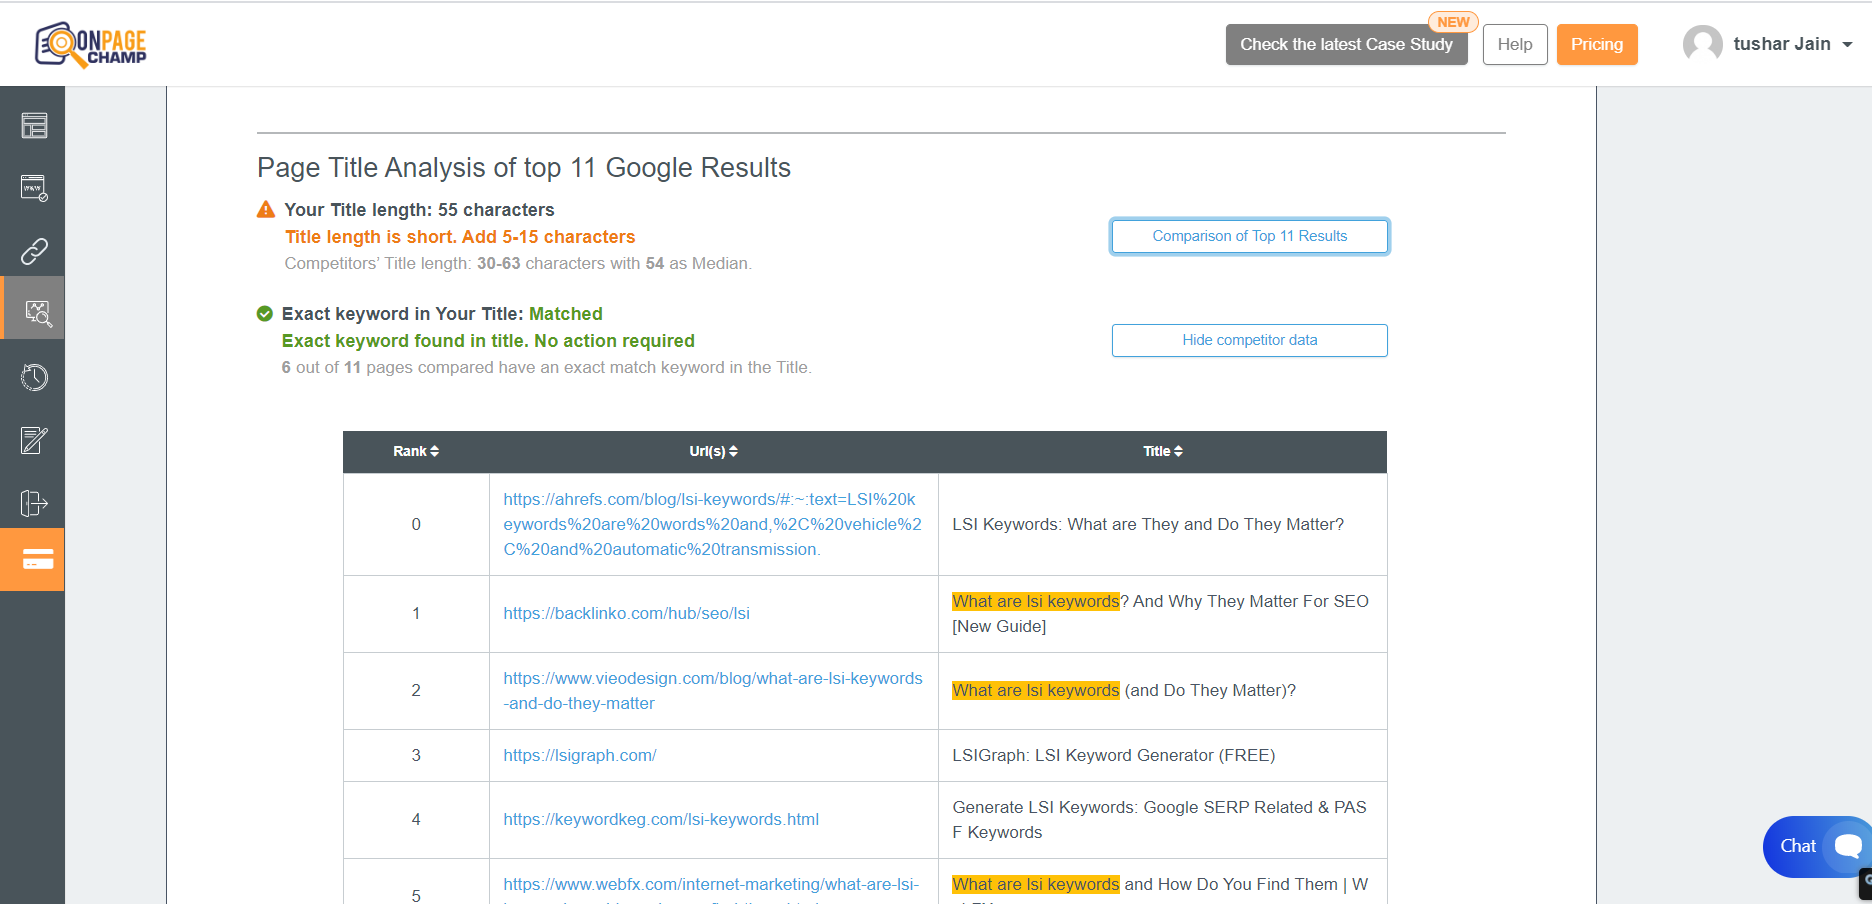This screenshot has width=1872, height=904.
Task: Open the orange credit card sidebar icon
Action: pos(36,560)
